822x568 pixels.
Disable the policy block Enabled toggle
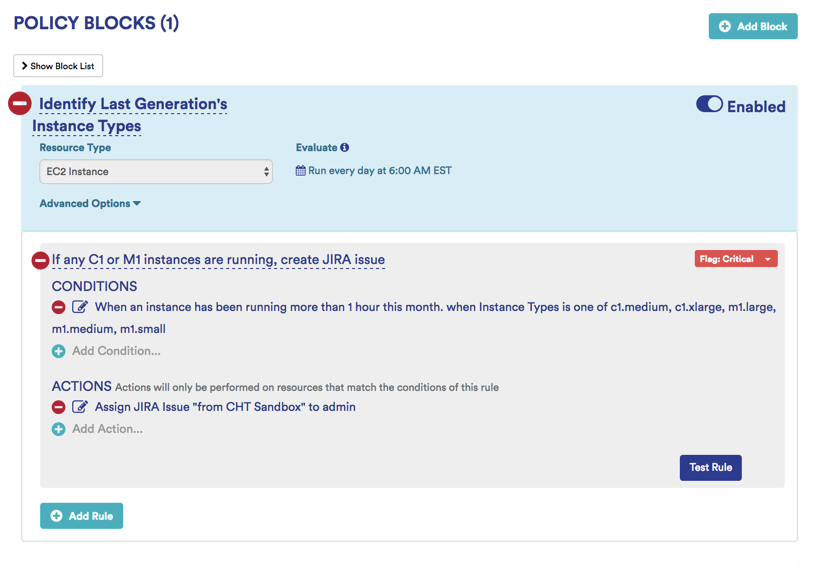(709, 105)
